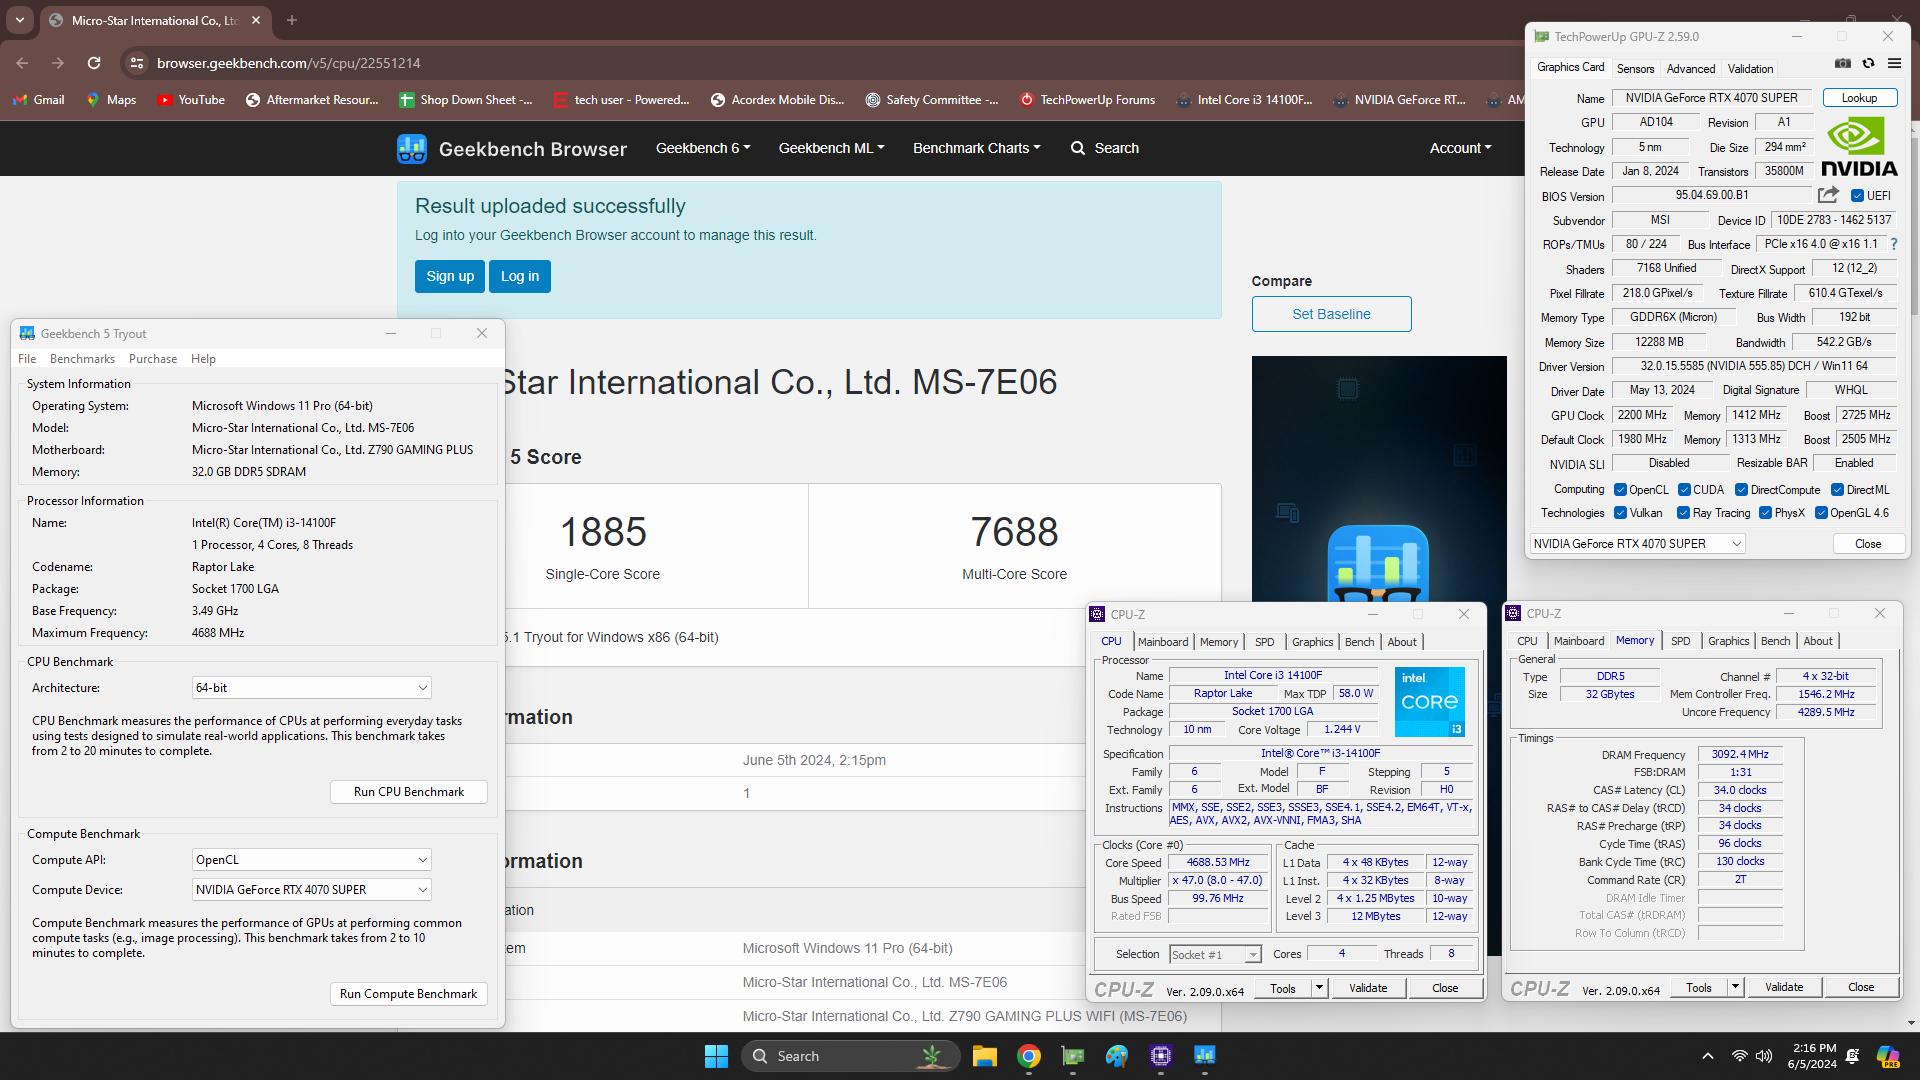This screenshot has width=1920, height=1080.
Task: Switch to the Sensors tab in GPU-Z
Action: coord(1636,69)
